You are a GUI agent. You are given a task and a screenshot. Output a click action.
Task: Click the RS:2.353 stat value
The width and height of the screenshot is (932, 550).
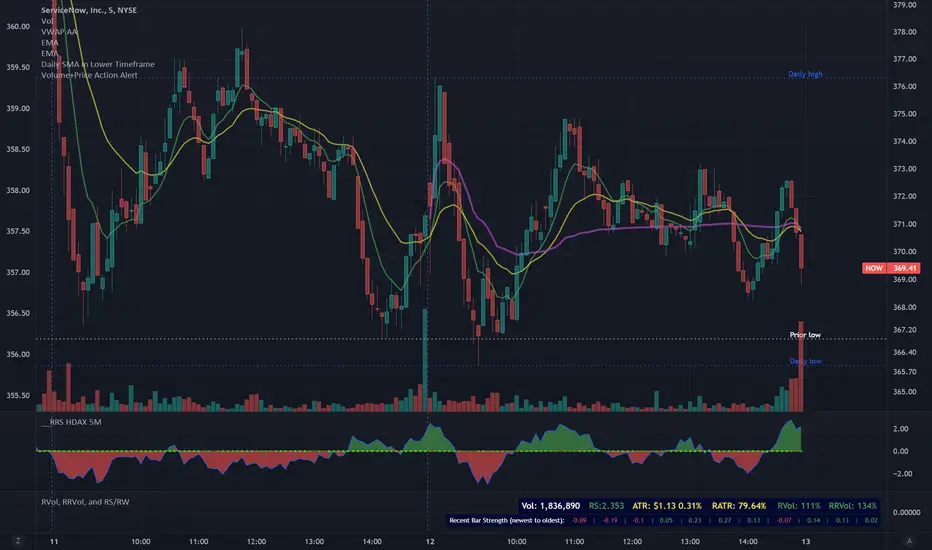point(606,505)
